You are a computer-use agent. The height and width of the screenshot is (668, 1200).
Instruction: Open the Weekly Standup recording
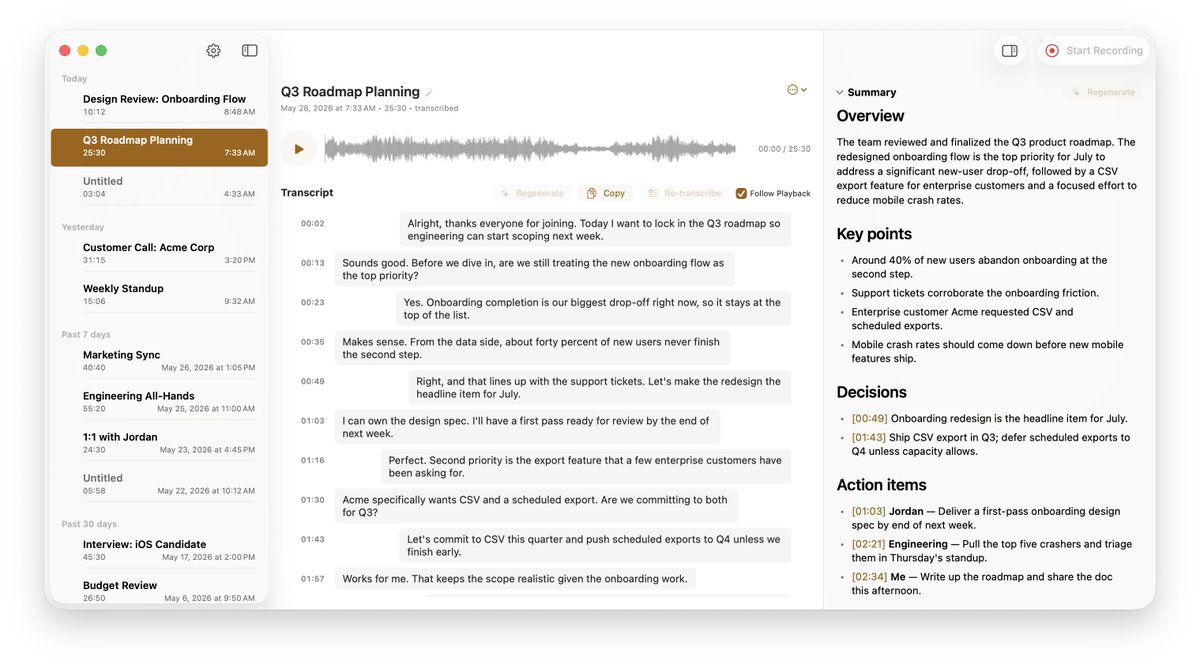[160, 294]
